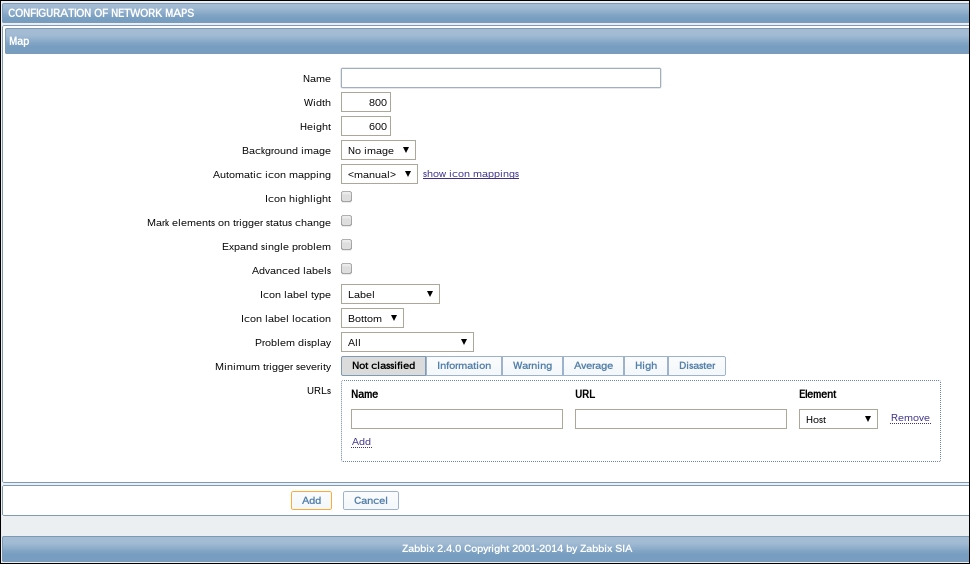The image size is (970, 564).
Task: Open the URL Element Host dropdown
Action: click(838, 419)
